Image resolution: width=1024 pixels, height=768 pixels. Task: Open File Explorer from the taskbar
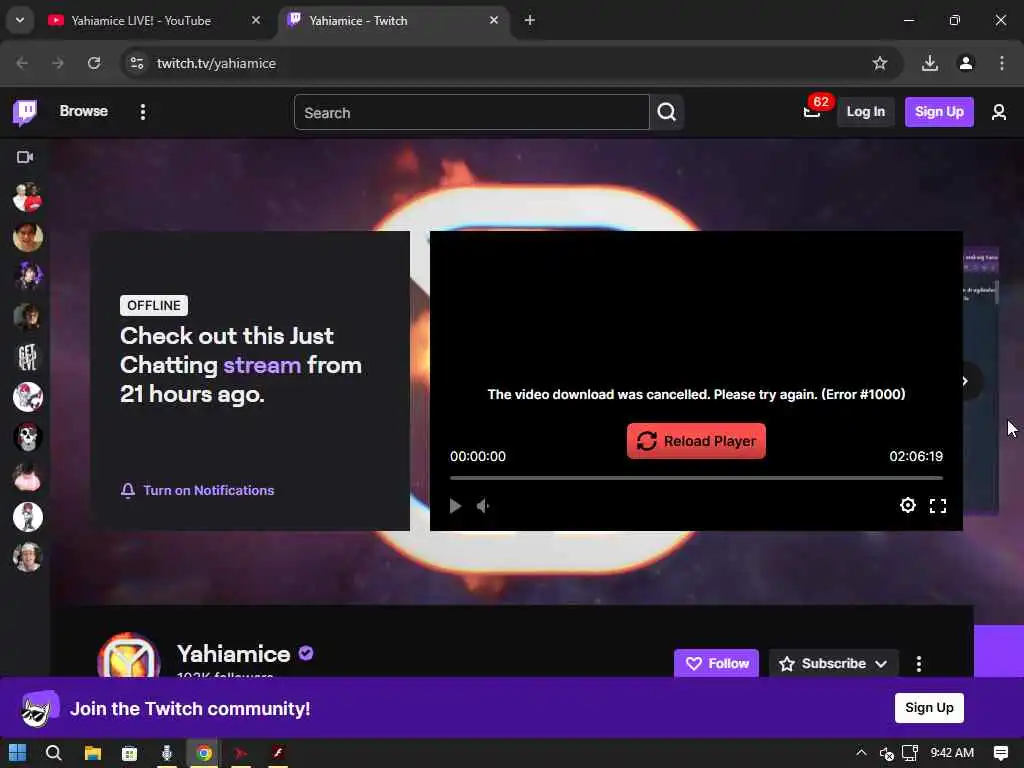(93, 753)
